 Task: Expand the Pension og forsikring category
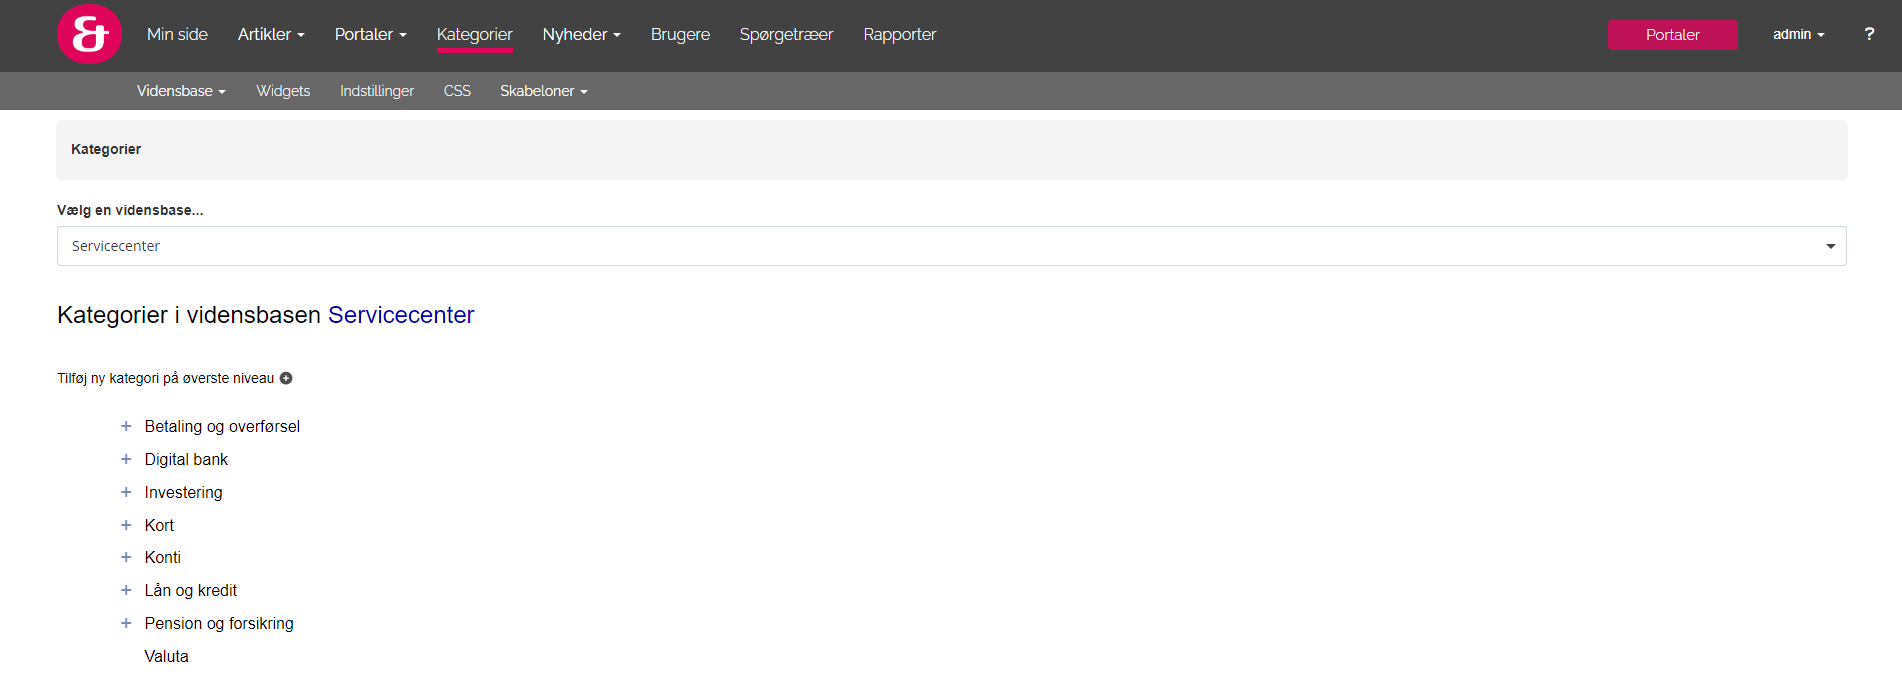tap(126, 623)
